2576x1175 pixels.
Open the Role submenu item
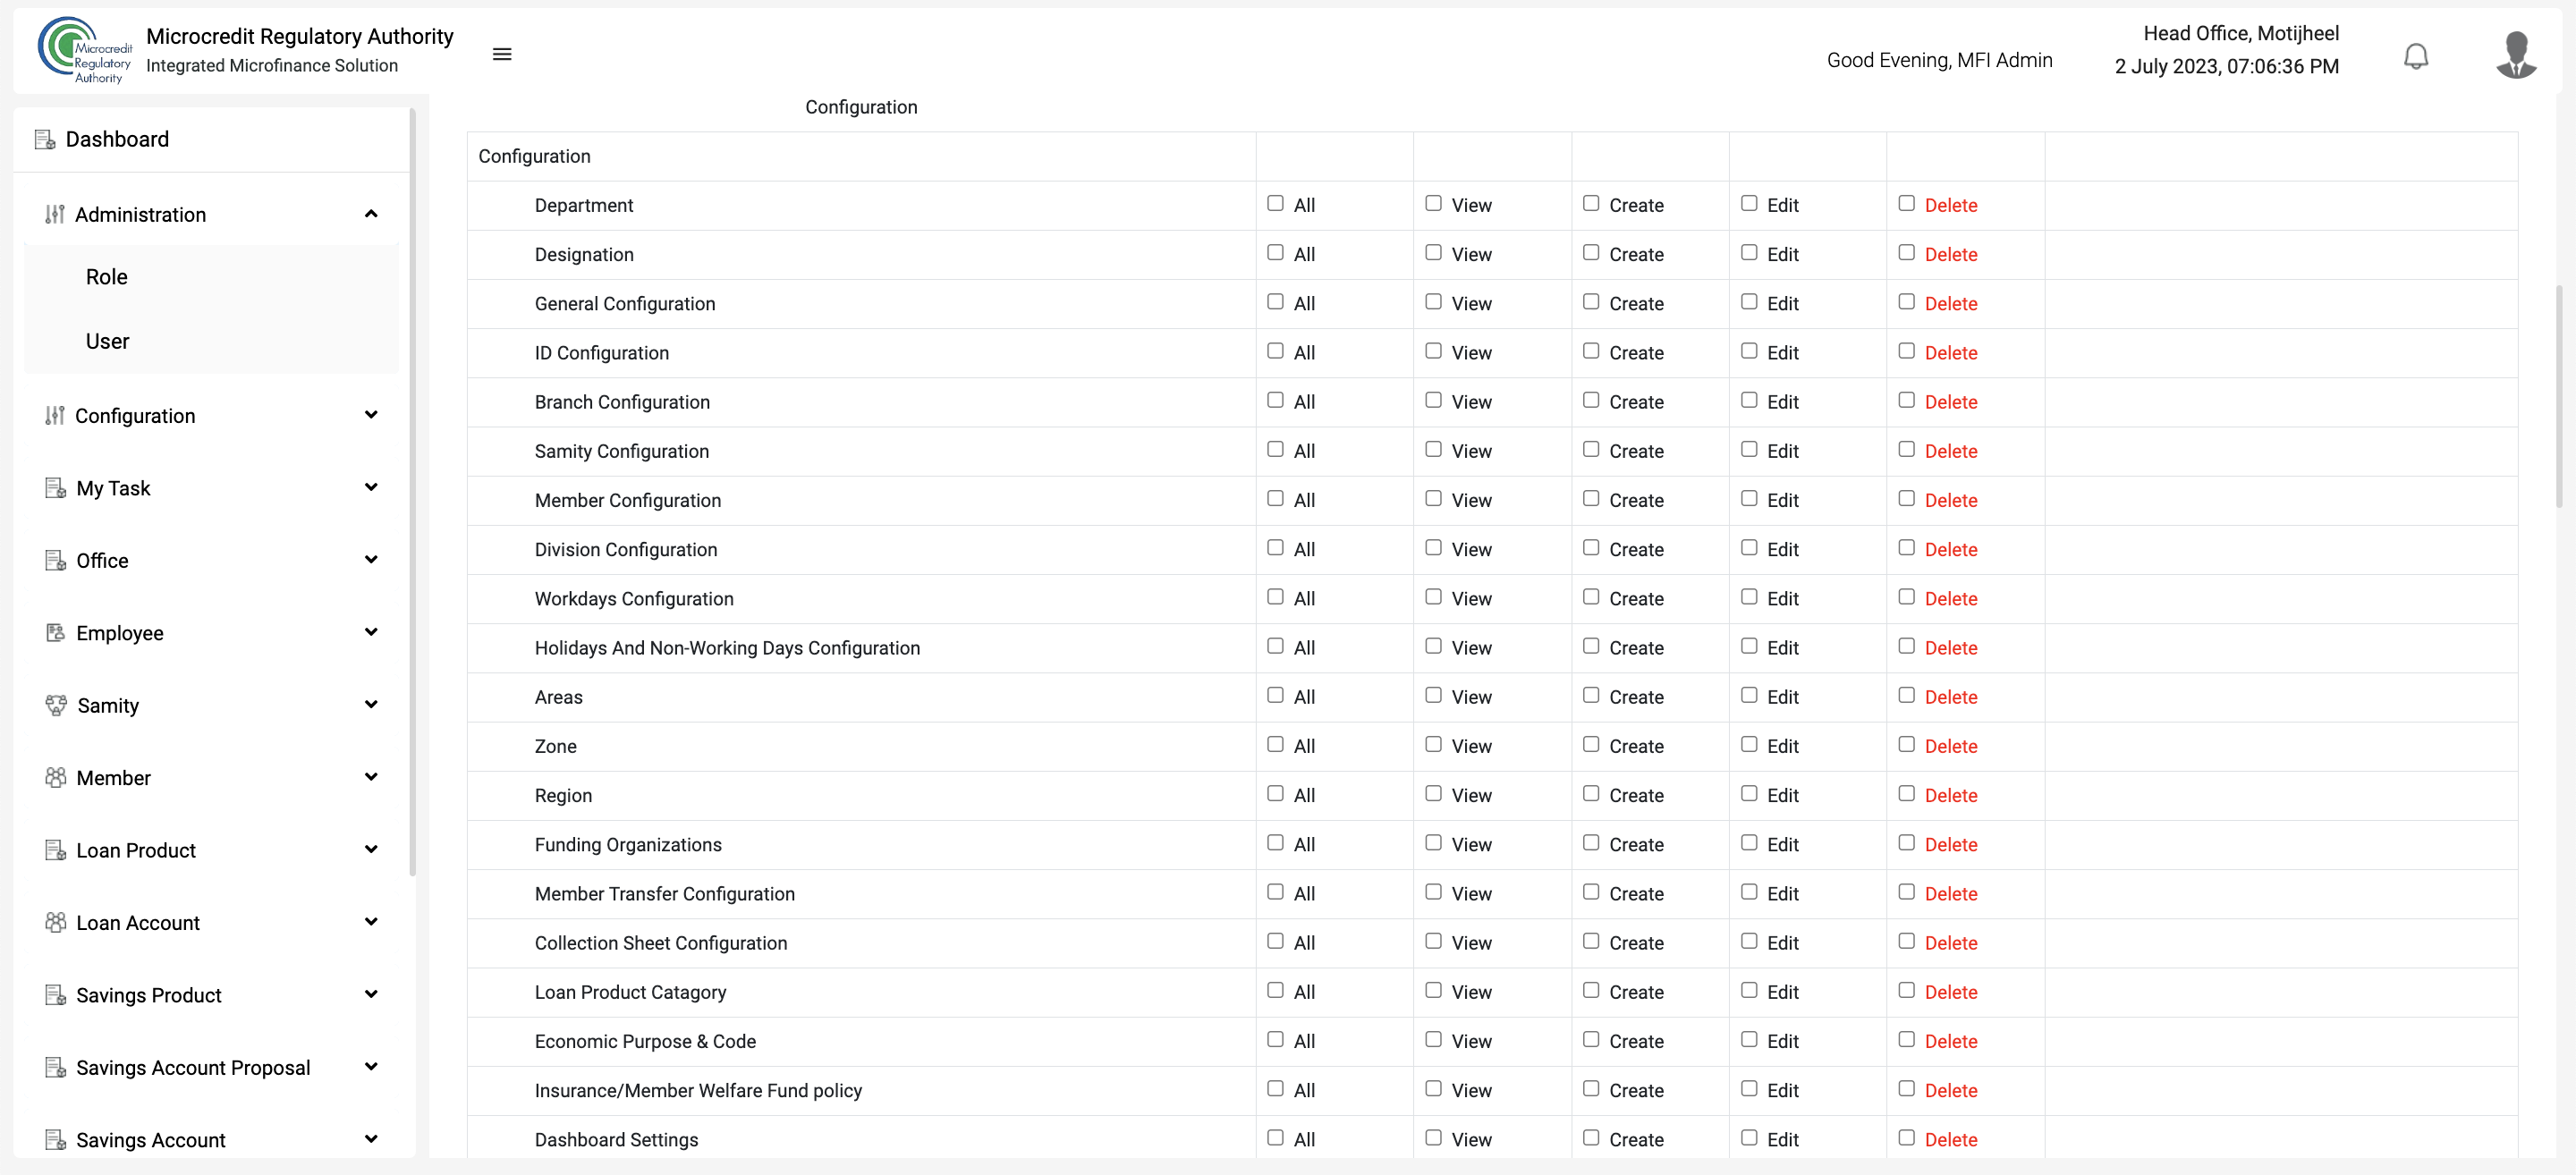click(106, 277)
